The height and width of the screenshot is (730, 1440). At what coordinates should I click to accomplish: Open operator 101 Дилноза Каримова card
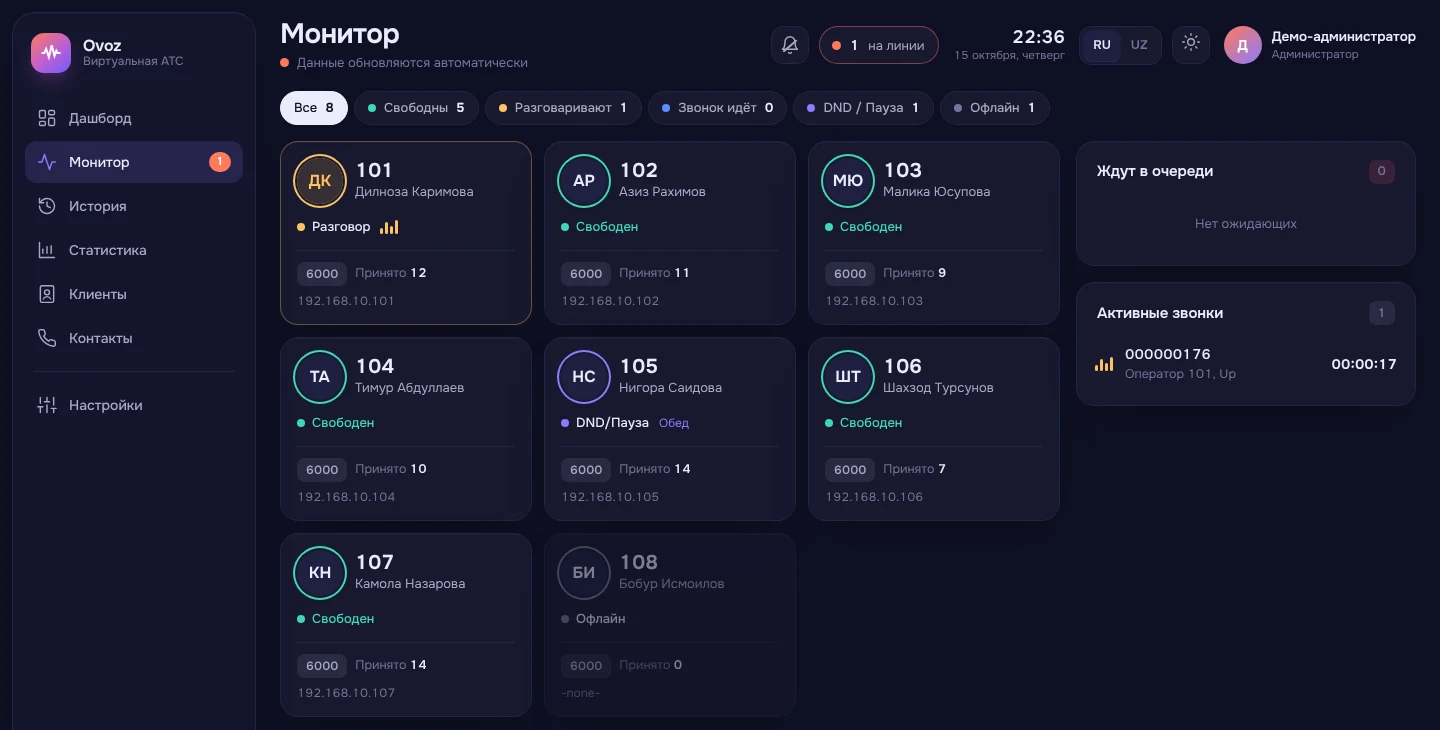[406, 233]
